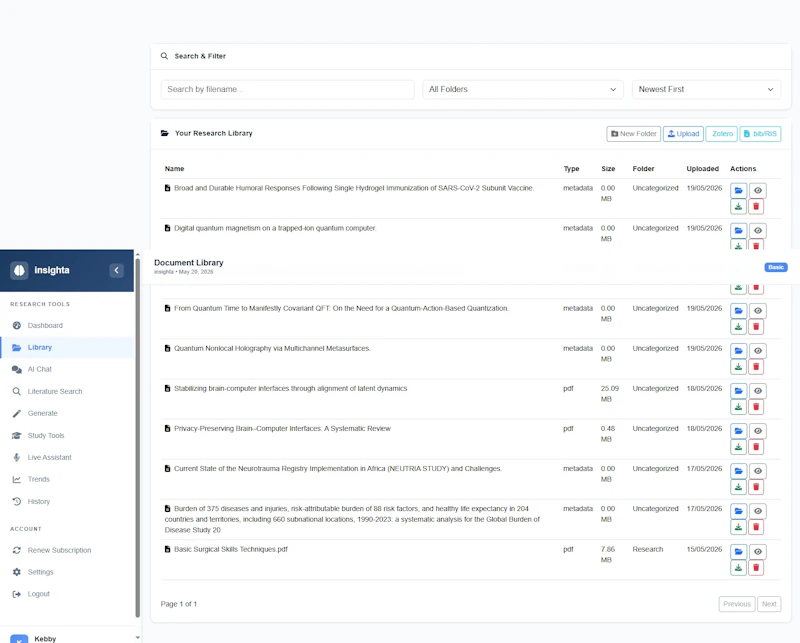Delete the Broad and Durable Humoral Responses document

756,207
